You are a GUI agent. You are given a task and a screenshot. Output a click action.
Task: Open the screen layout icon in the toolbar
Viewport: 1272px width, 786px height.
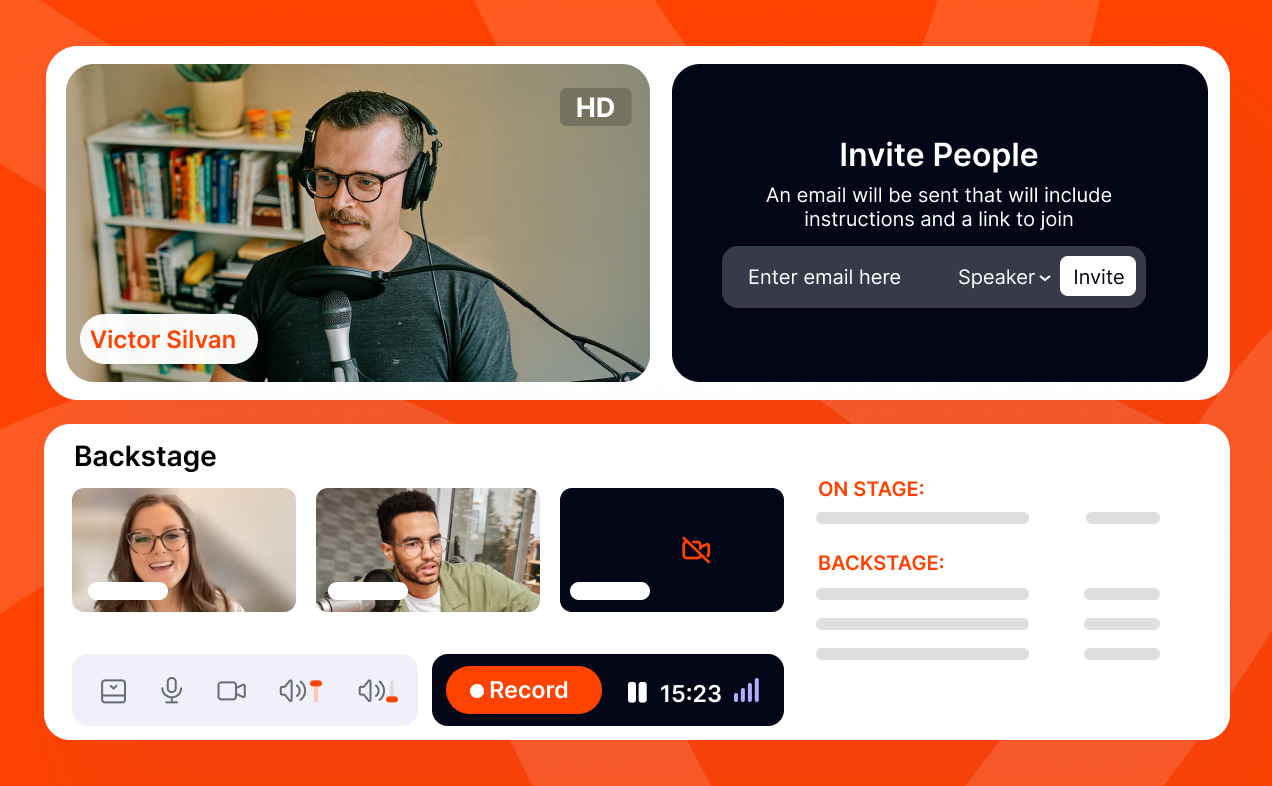(114, 691)
